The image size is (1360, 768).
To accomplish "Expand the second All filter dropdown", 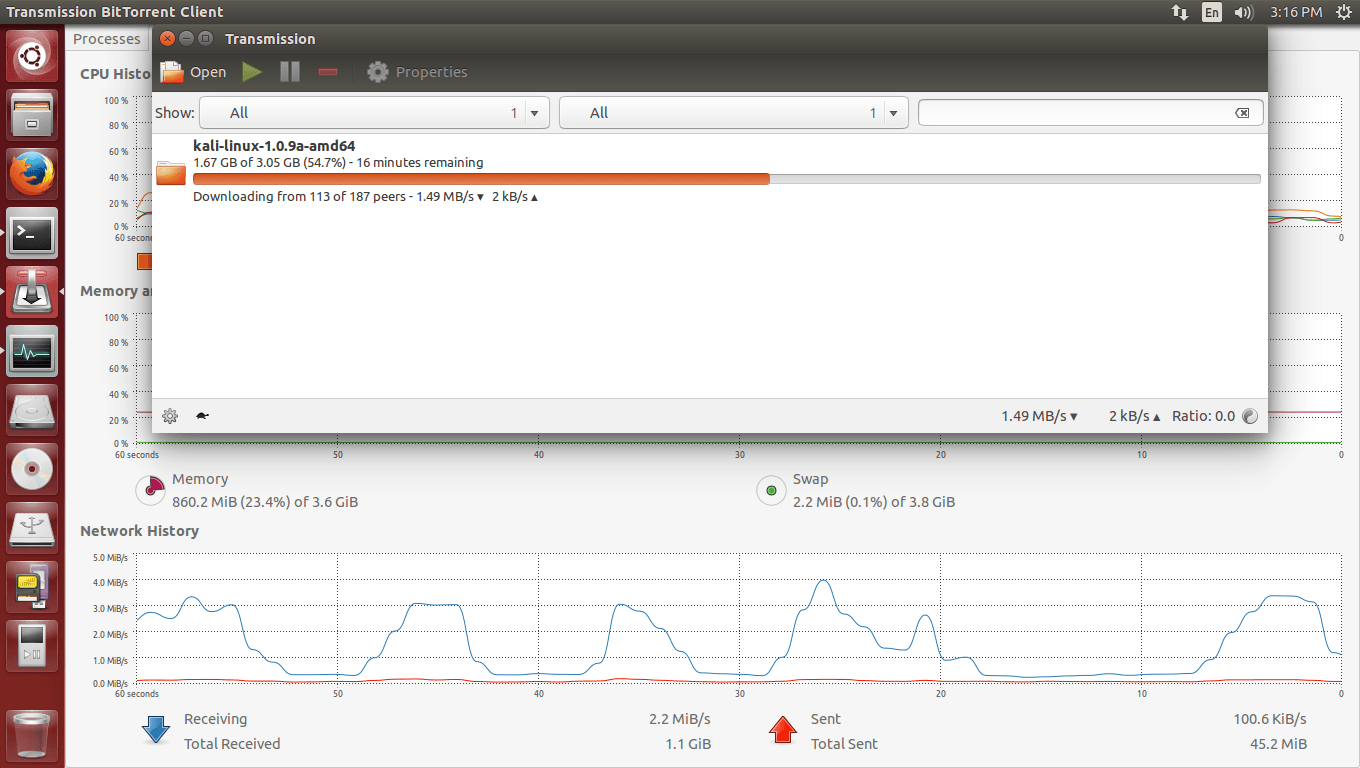I will click(x=733, y=113).
